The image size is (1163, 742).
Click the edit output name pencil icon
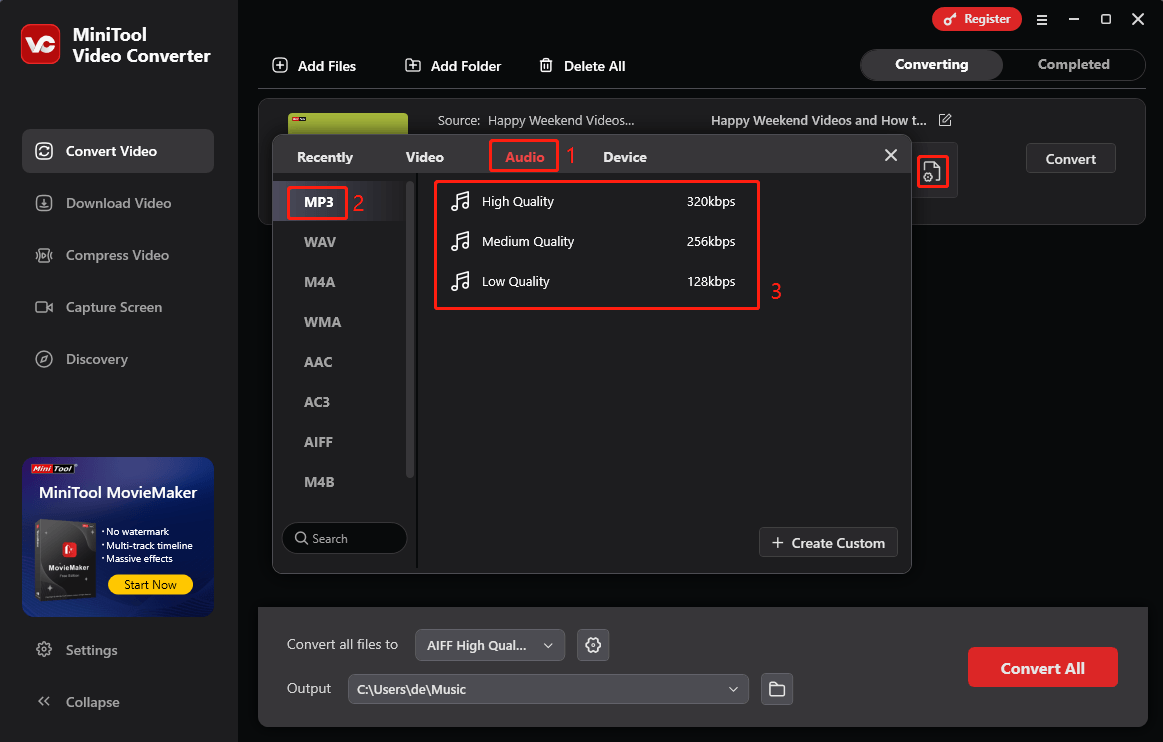point(945,120)
